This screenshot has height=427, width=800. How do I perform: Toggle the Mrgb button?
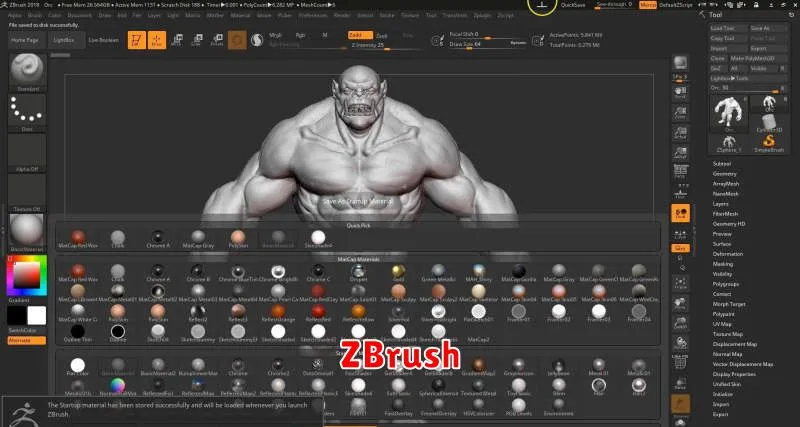point(276,35)
